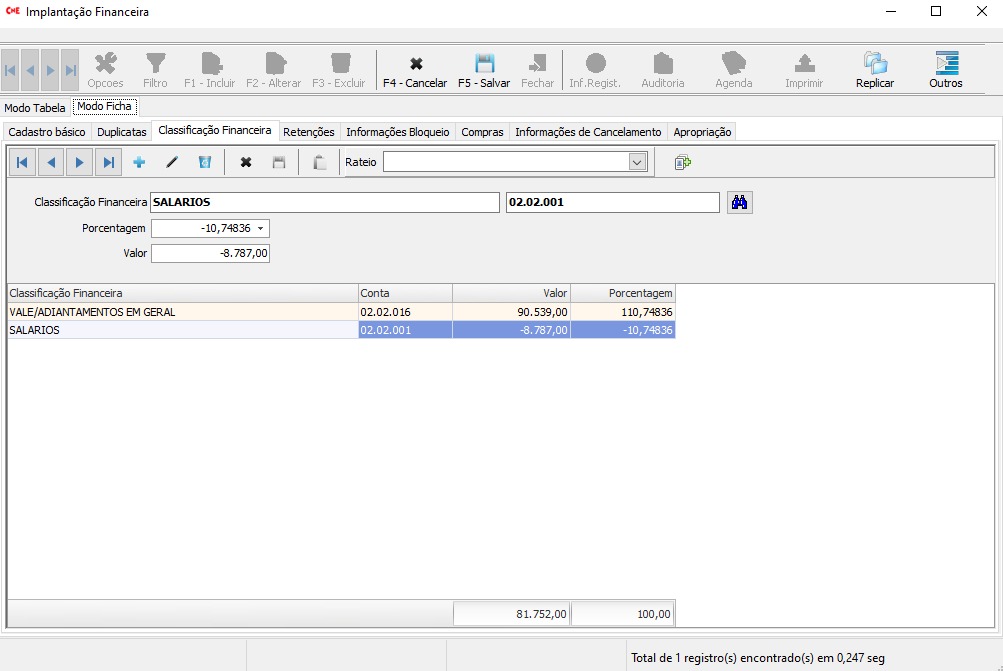The image size is (1003, 671).
Task: Open the Porcentagem dropdown arrow
Action: click(x=261, y=229)
